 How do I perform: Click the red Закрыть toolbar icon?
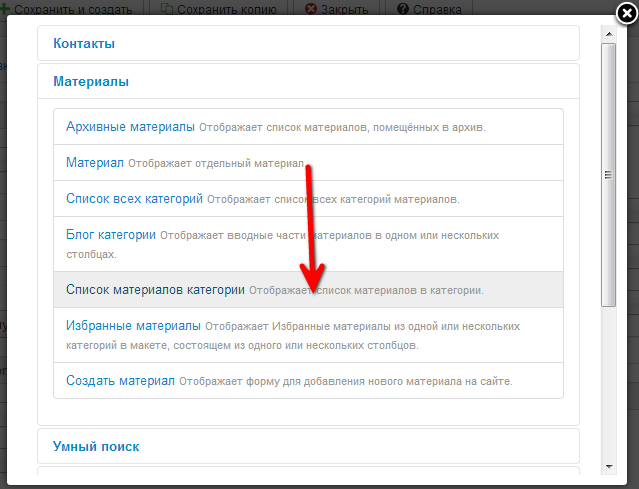[311, 10]
